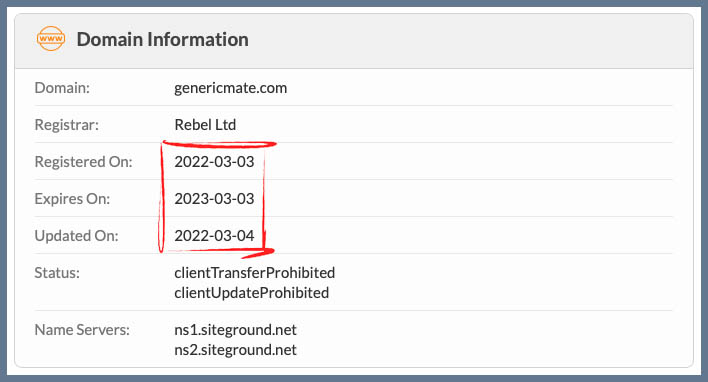Click the orange www globe icon
Image resolution: width=708 pixels, height=382 pixels.
coord(51,38)
